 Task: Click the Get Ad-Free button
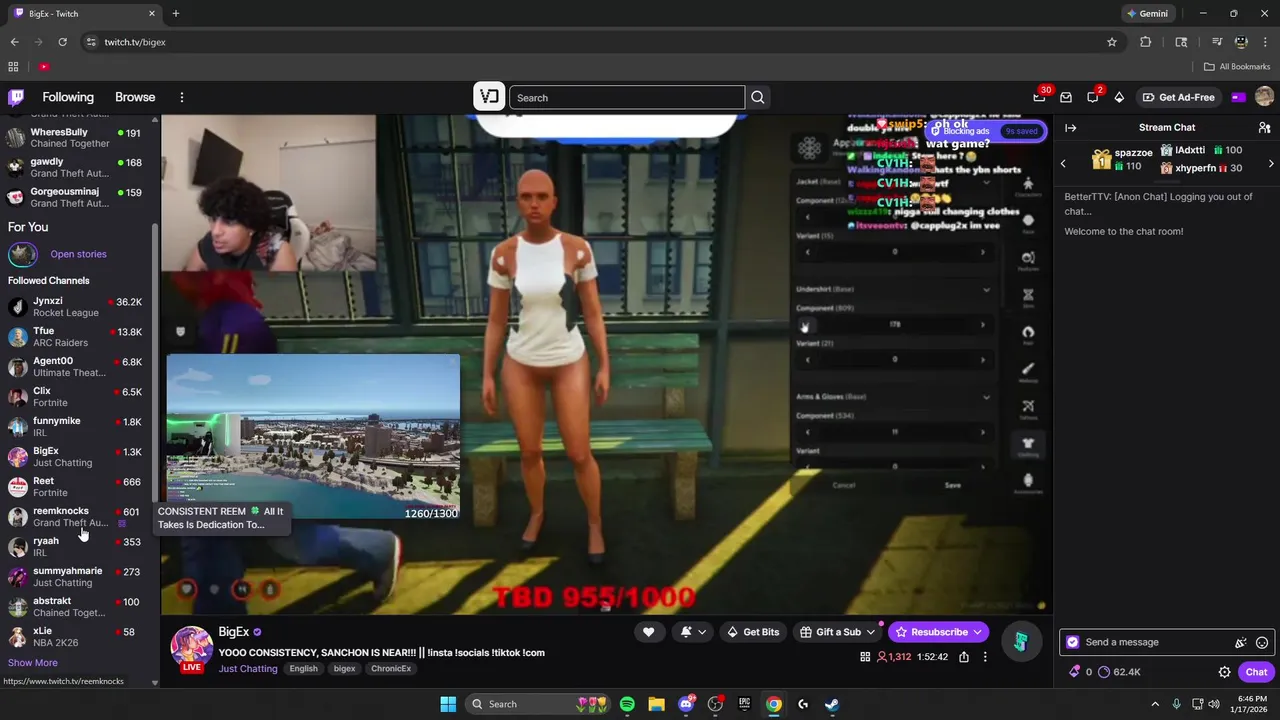click(1178, 97)
